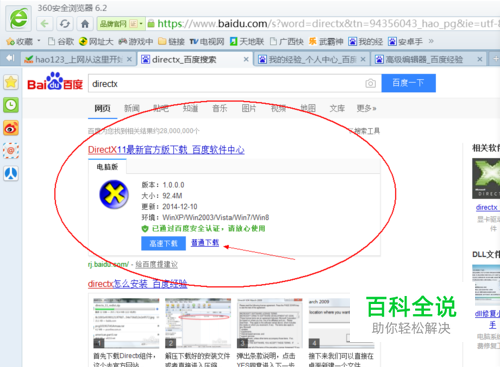Image resolution: width=500 pixels, height=367 pixels.
Task: Go to the browser home page icon
Action: (x=85, y=24)
